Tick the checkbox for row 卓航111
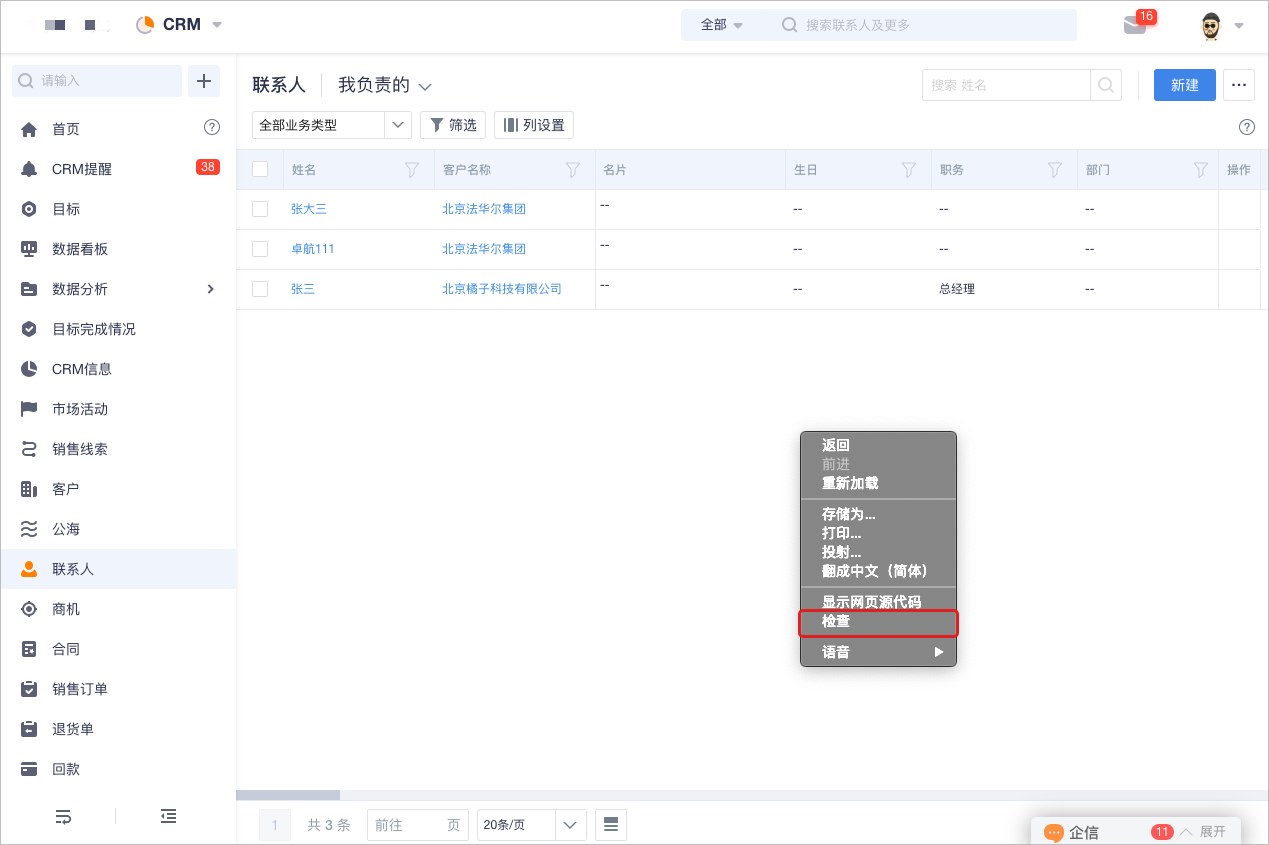The width and height of the screenshot is (1269, 845). (260, 249)
